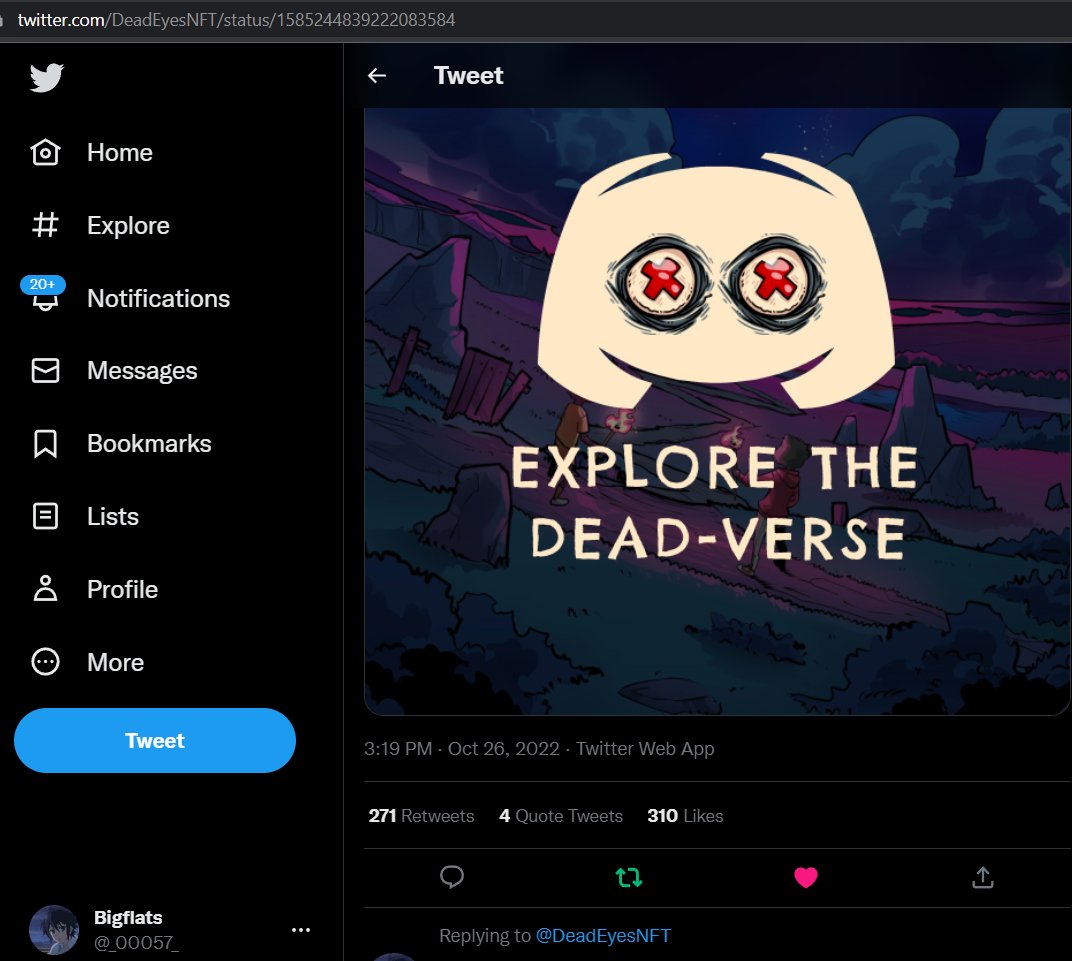This screenshot has width=1072, height=961.
Task: Unlike the tweet with the pink heart
Action: coord(805,877)
